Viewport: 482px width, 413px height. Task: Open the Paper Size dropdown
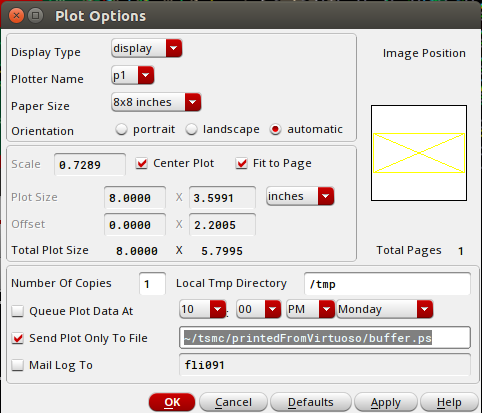[x=156, y=102]
